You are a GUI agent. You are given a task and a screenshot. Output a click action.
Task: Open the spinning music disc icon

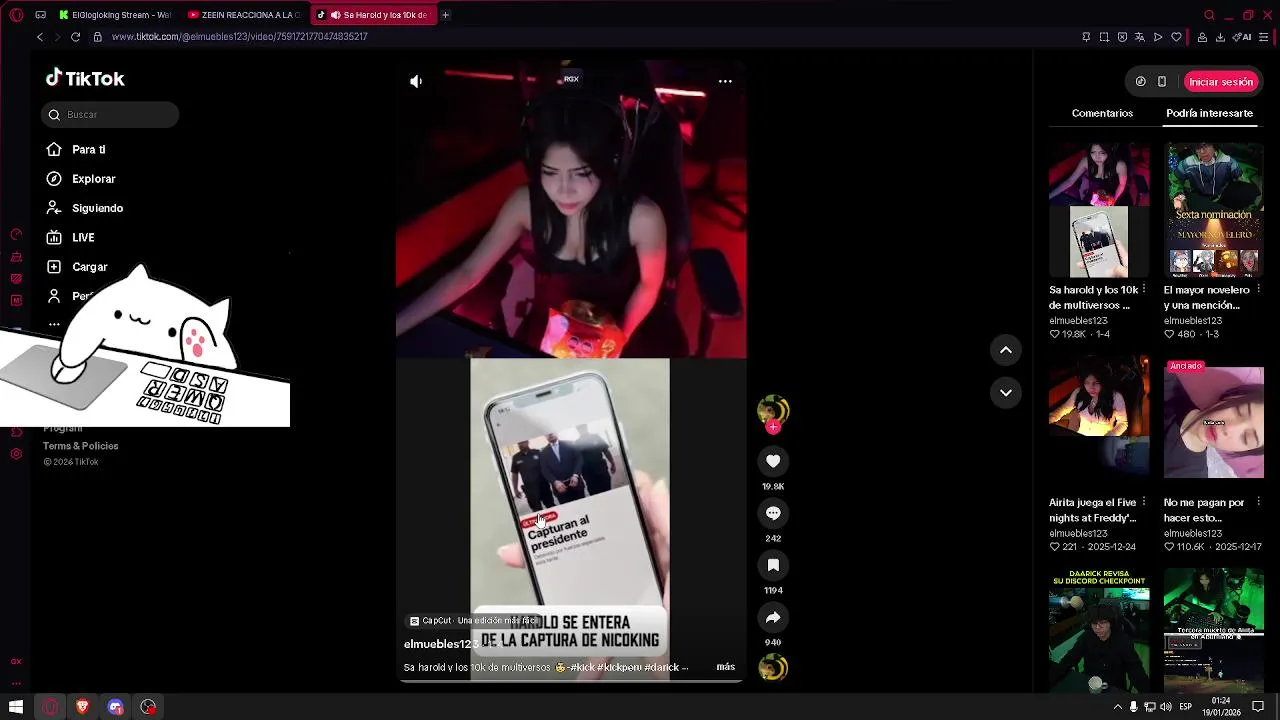point(773,667)
